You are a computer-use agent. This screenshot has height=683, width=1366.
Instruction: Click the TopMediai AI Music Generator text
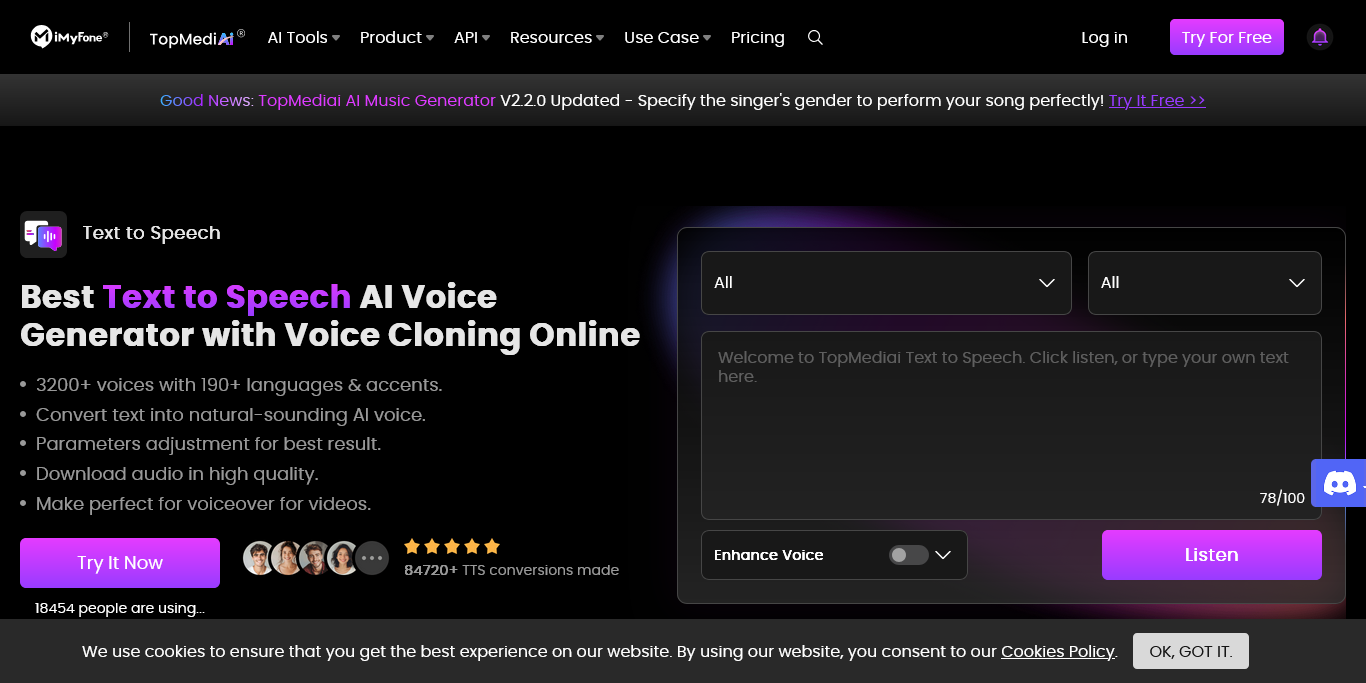point(377,100)
